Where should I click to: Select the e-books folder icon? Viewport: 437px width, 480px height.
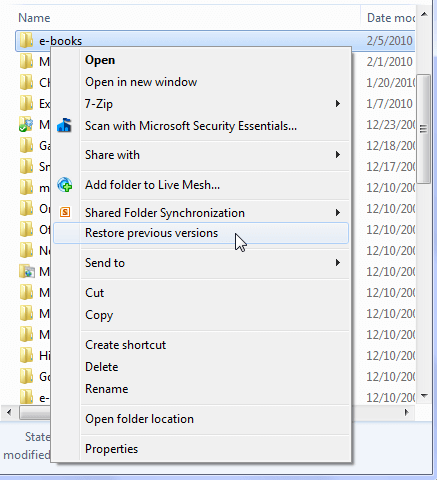[x=26, y=41]
